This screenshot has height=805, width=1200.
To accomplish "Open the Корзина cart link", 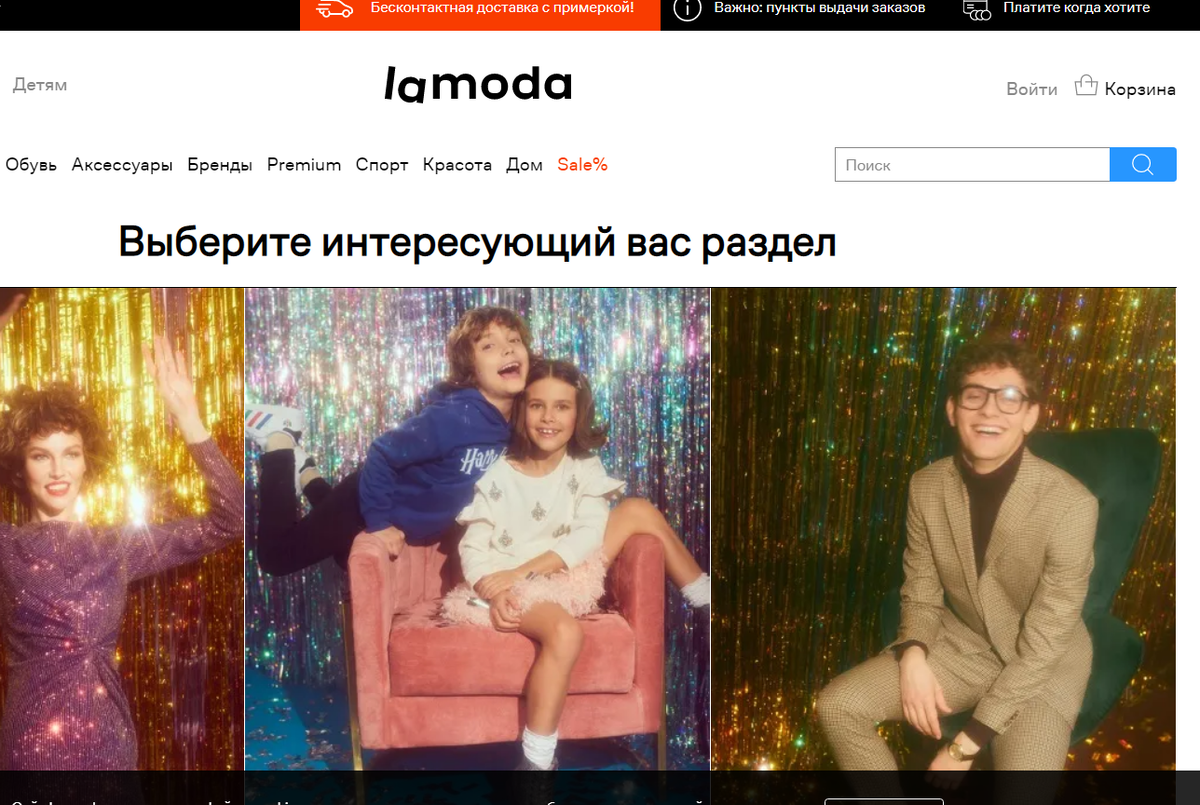I will (x=1140, y=89).
